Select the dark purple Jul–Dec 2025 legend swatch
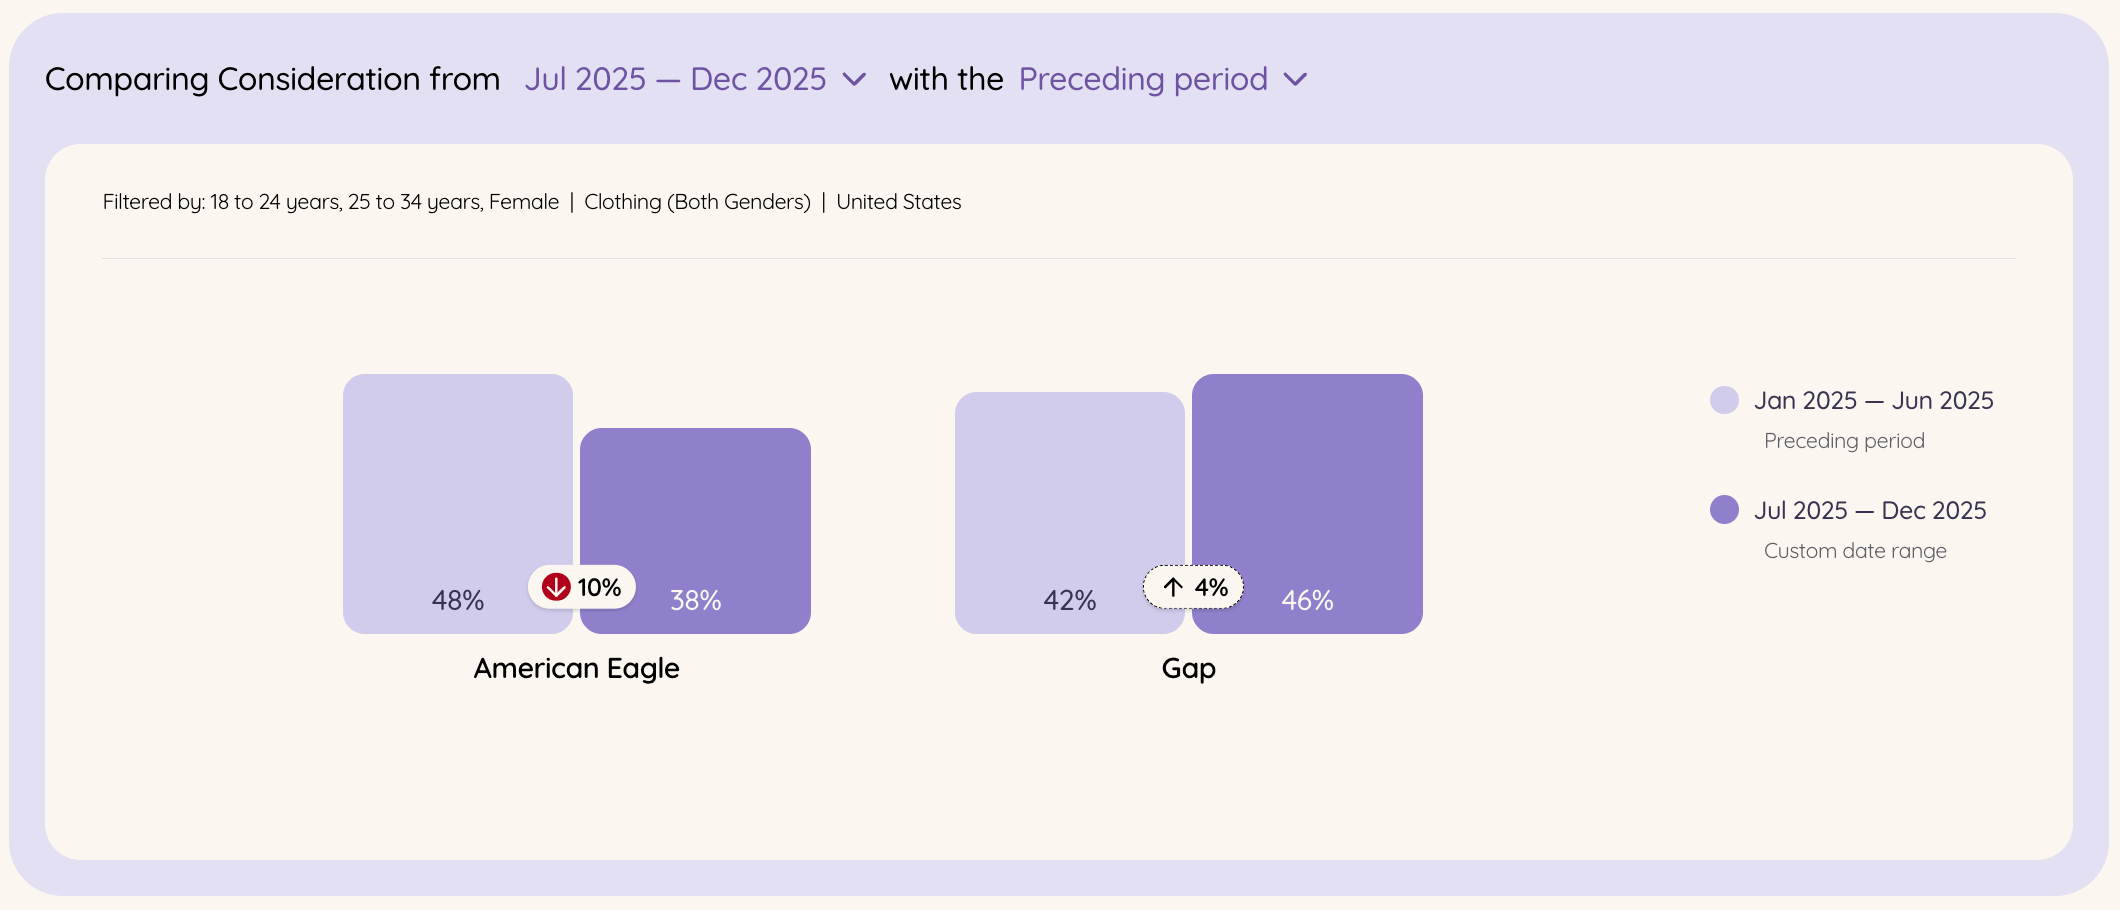The image size is (2120, 910). [1724, 510]
